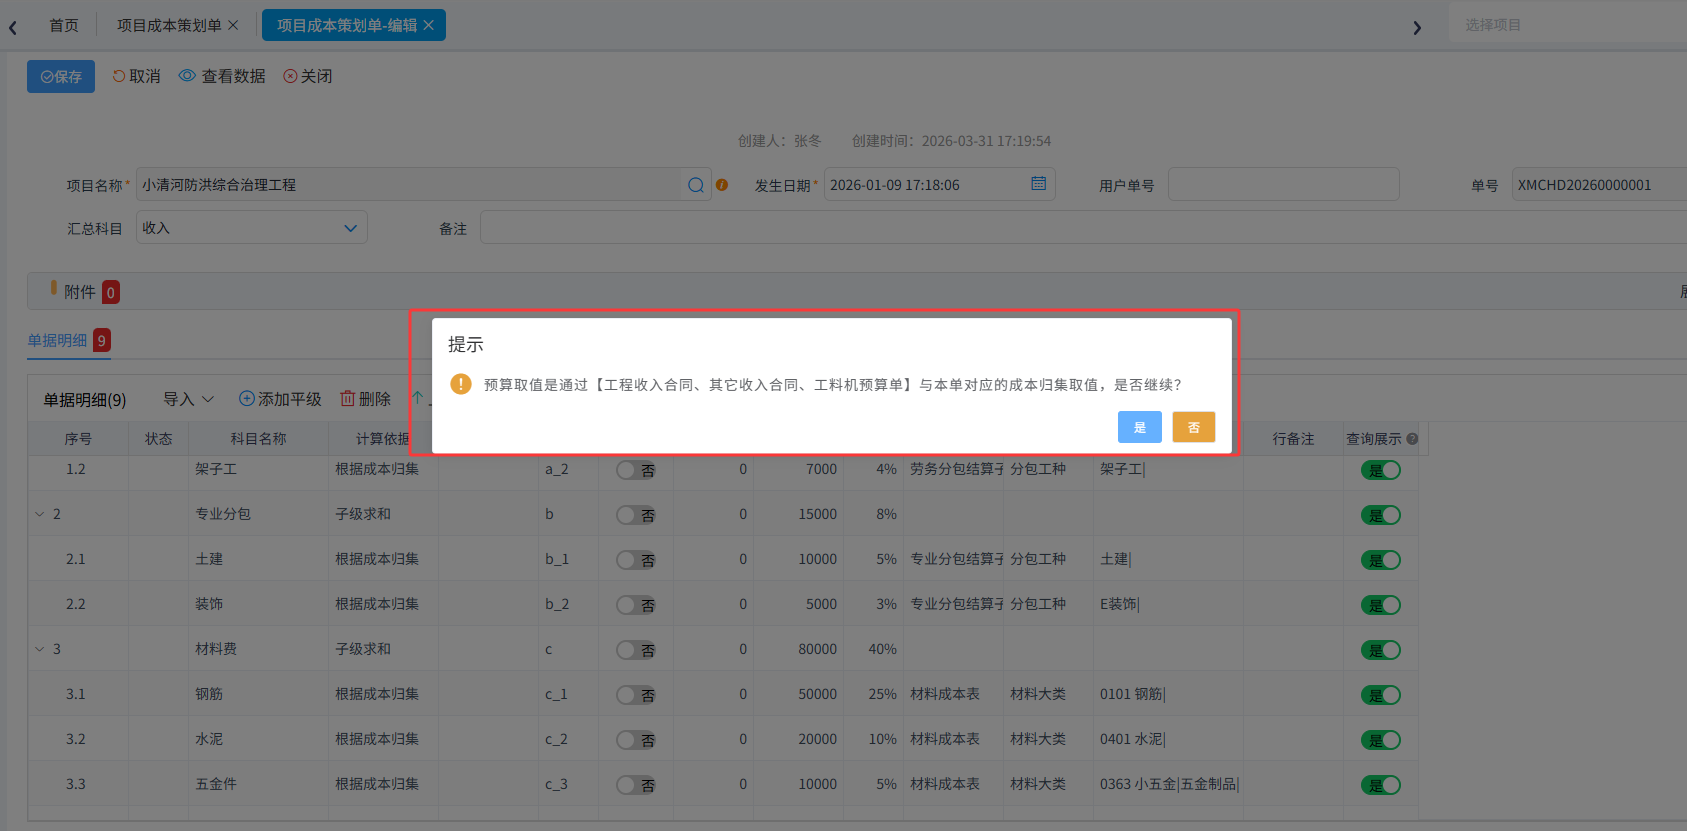Select the 项目成本策划单-编辑 tab
Viewport: 1687px width, 831px height.
click(x=347, y=25)
